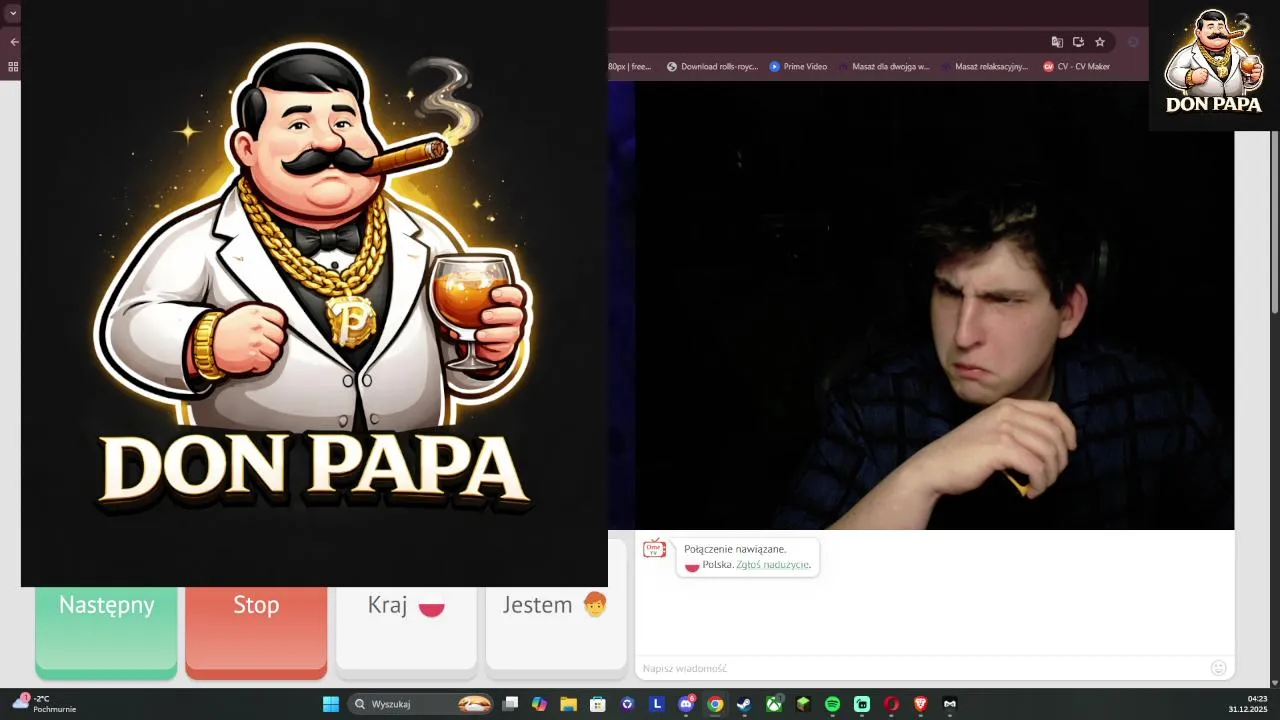This screenshot has height=720, width=1280.
Task: Open the Download rolls-royc... bookmark
Action: (712, 67)
